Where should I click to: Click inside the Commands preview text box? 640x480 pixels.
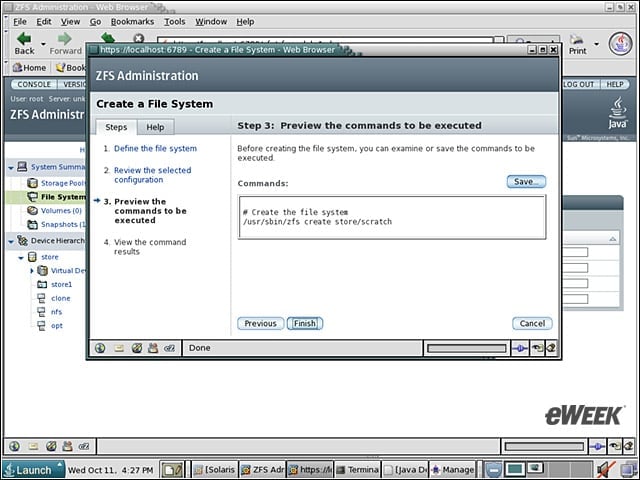click(392, 217)
